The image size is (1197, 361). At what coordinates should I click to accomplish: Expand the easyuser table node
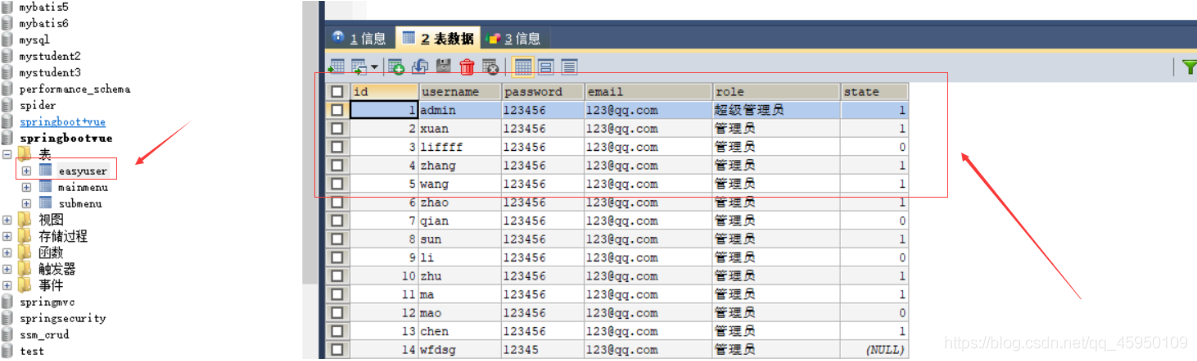27,170
